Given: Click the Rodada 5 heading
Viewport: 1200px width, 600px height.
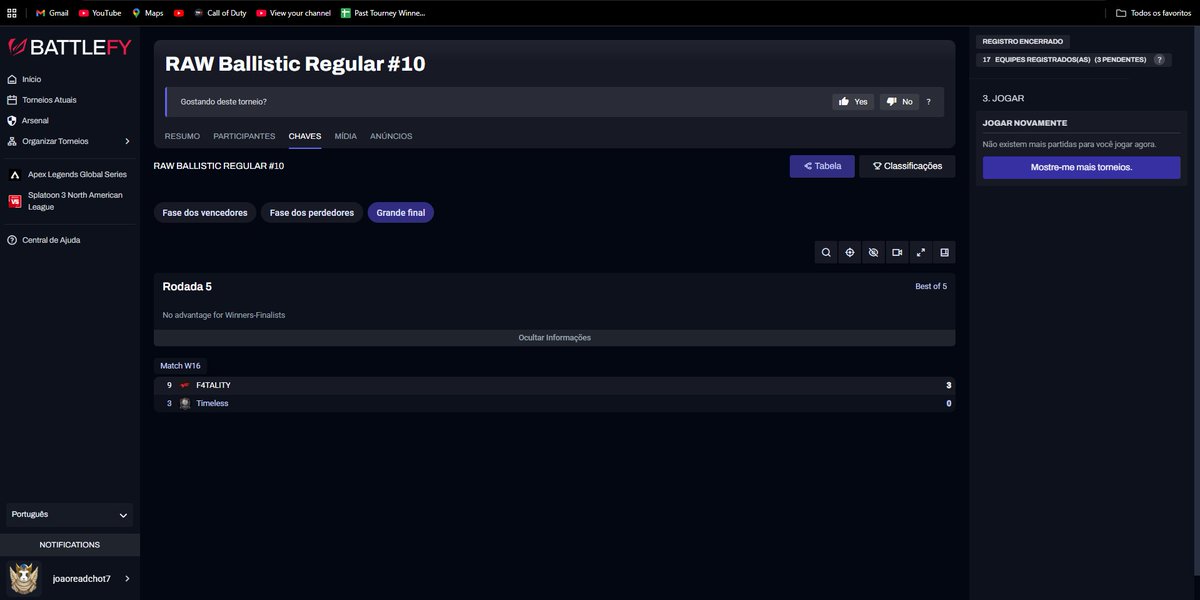Looking at the screenshot, I should 187,287.
